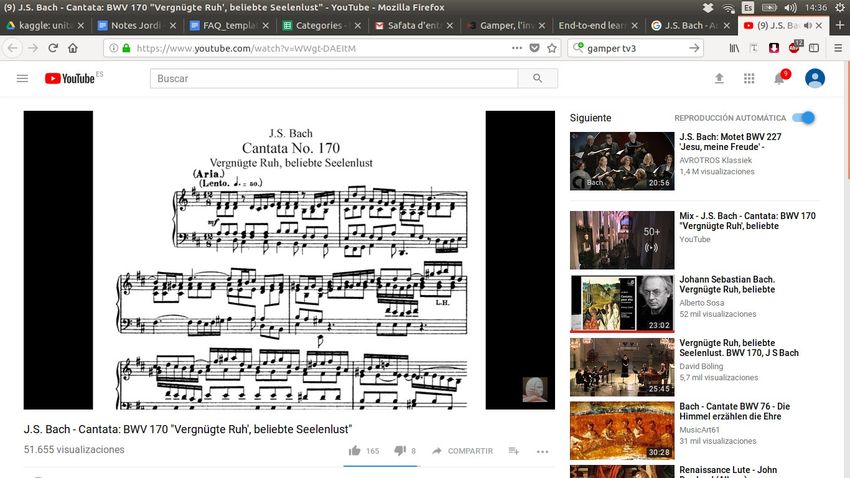Click the YouTube search magnifier button
Screen dimensions: 850x478
[537, 79]
